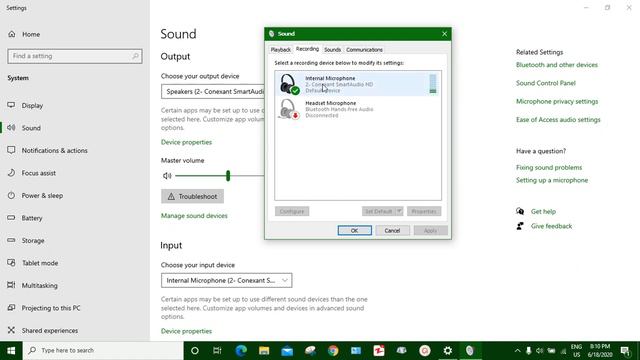Open Settings gear on taskbar
640x360 pixels.
tap(448, 351)
